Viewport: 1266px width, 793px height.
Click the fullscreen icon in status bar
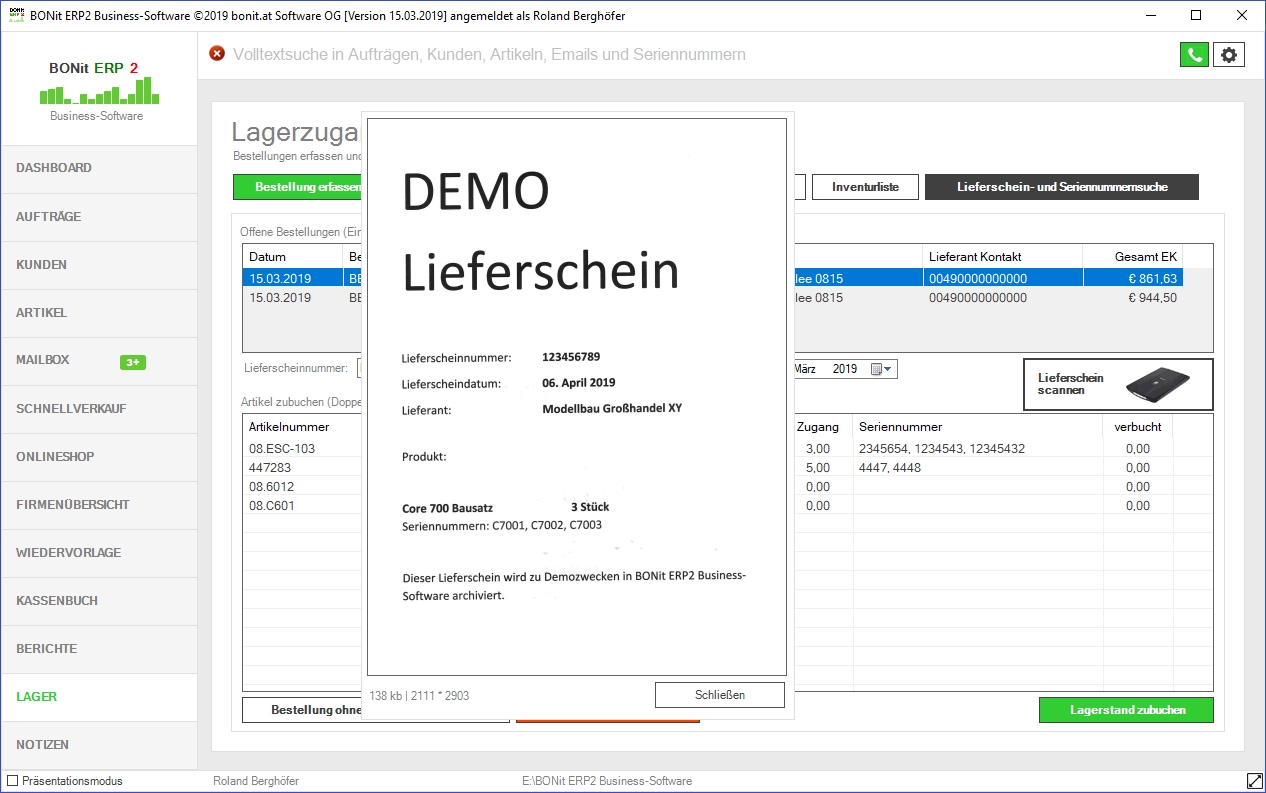[x=1254, y=781]
